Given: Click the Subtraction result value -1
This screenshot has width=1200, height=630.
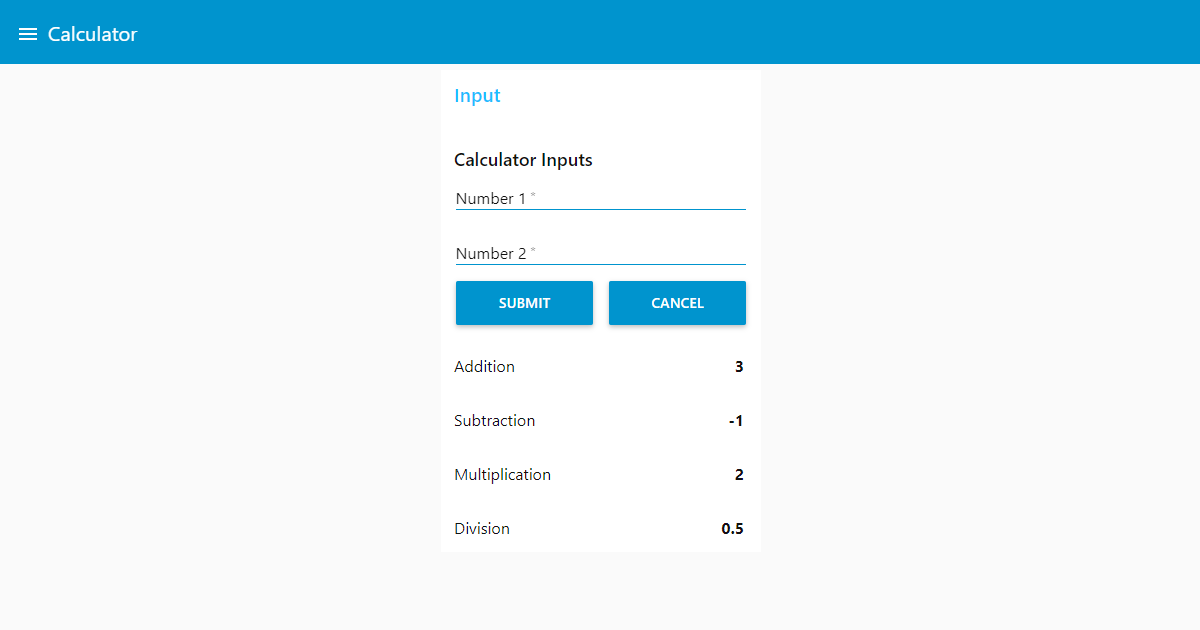Looking at the screenshot, I should coord(735,420).
